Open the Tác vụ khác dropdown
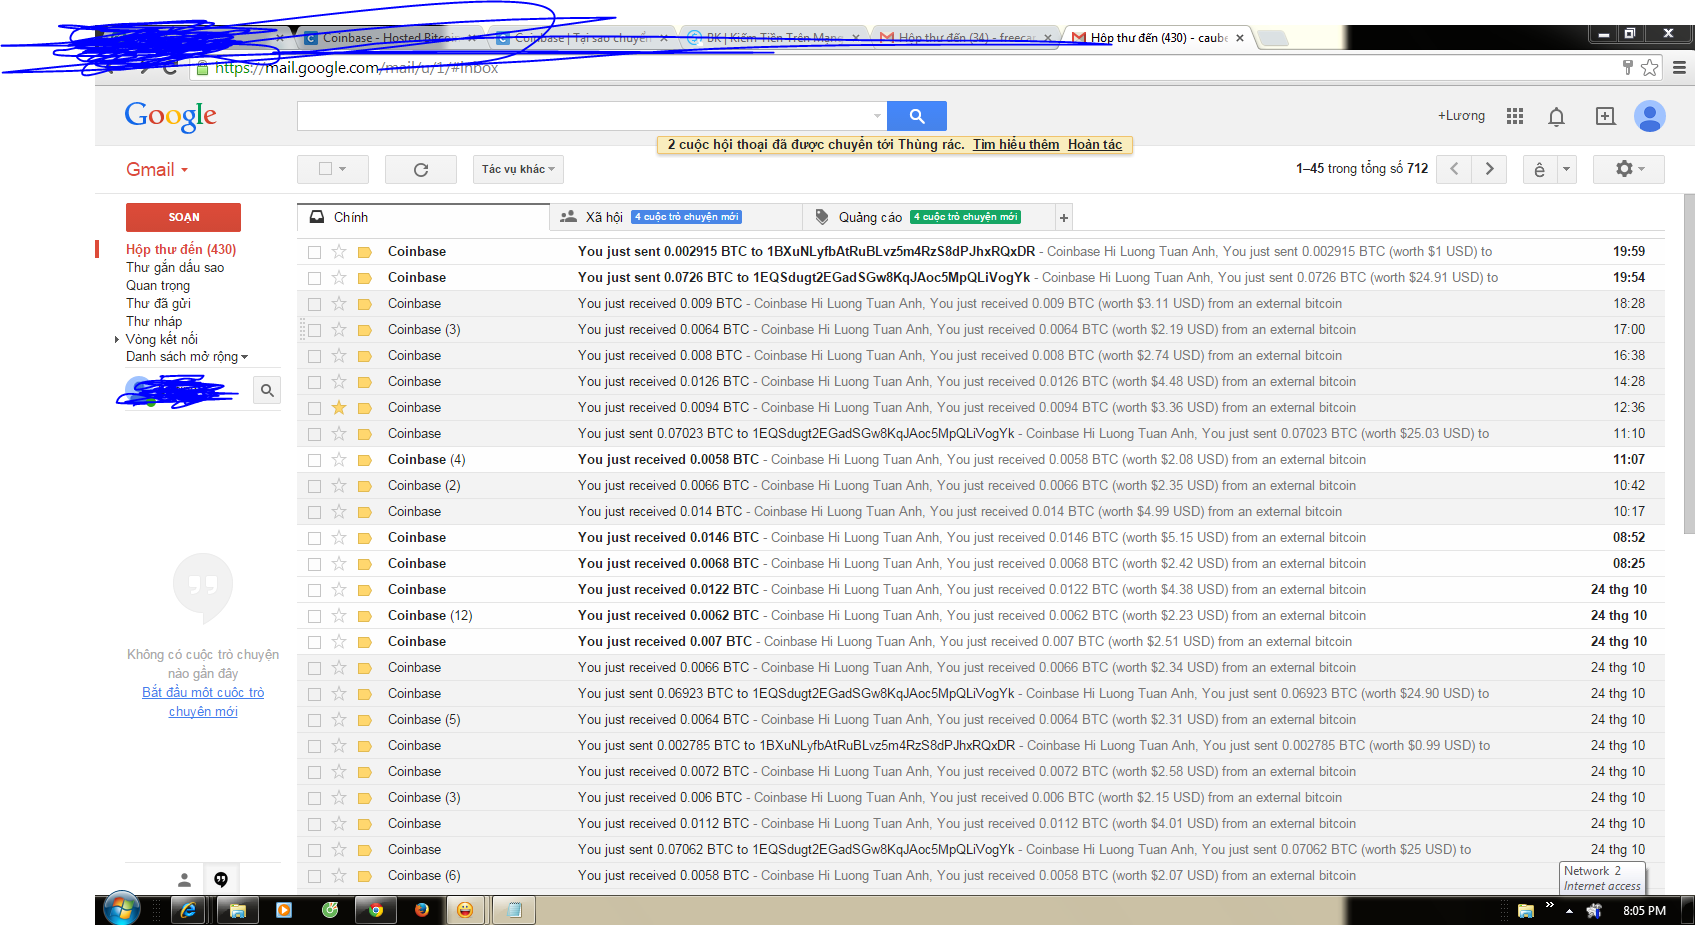 pyautogui.click(x=518, y=169)
